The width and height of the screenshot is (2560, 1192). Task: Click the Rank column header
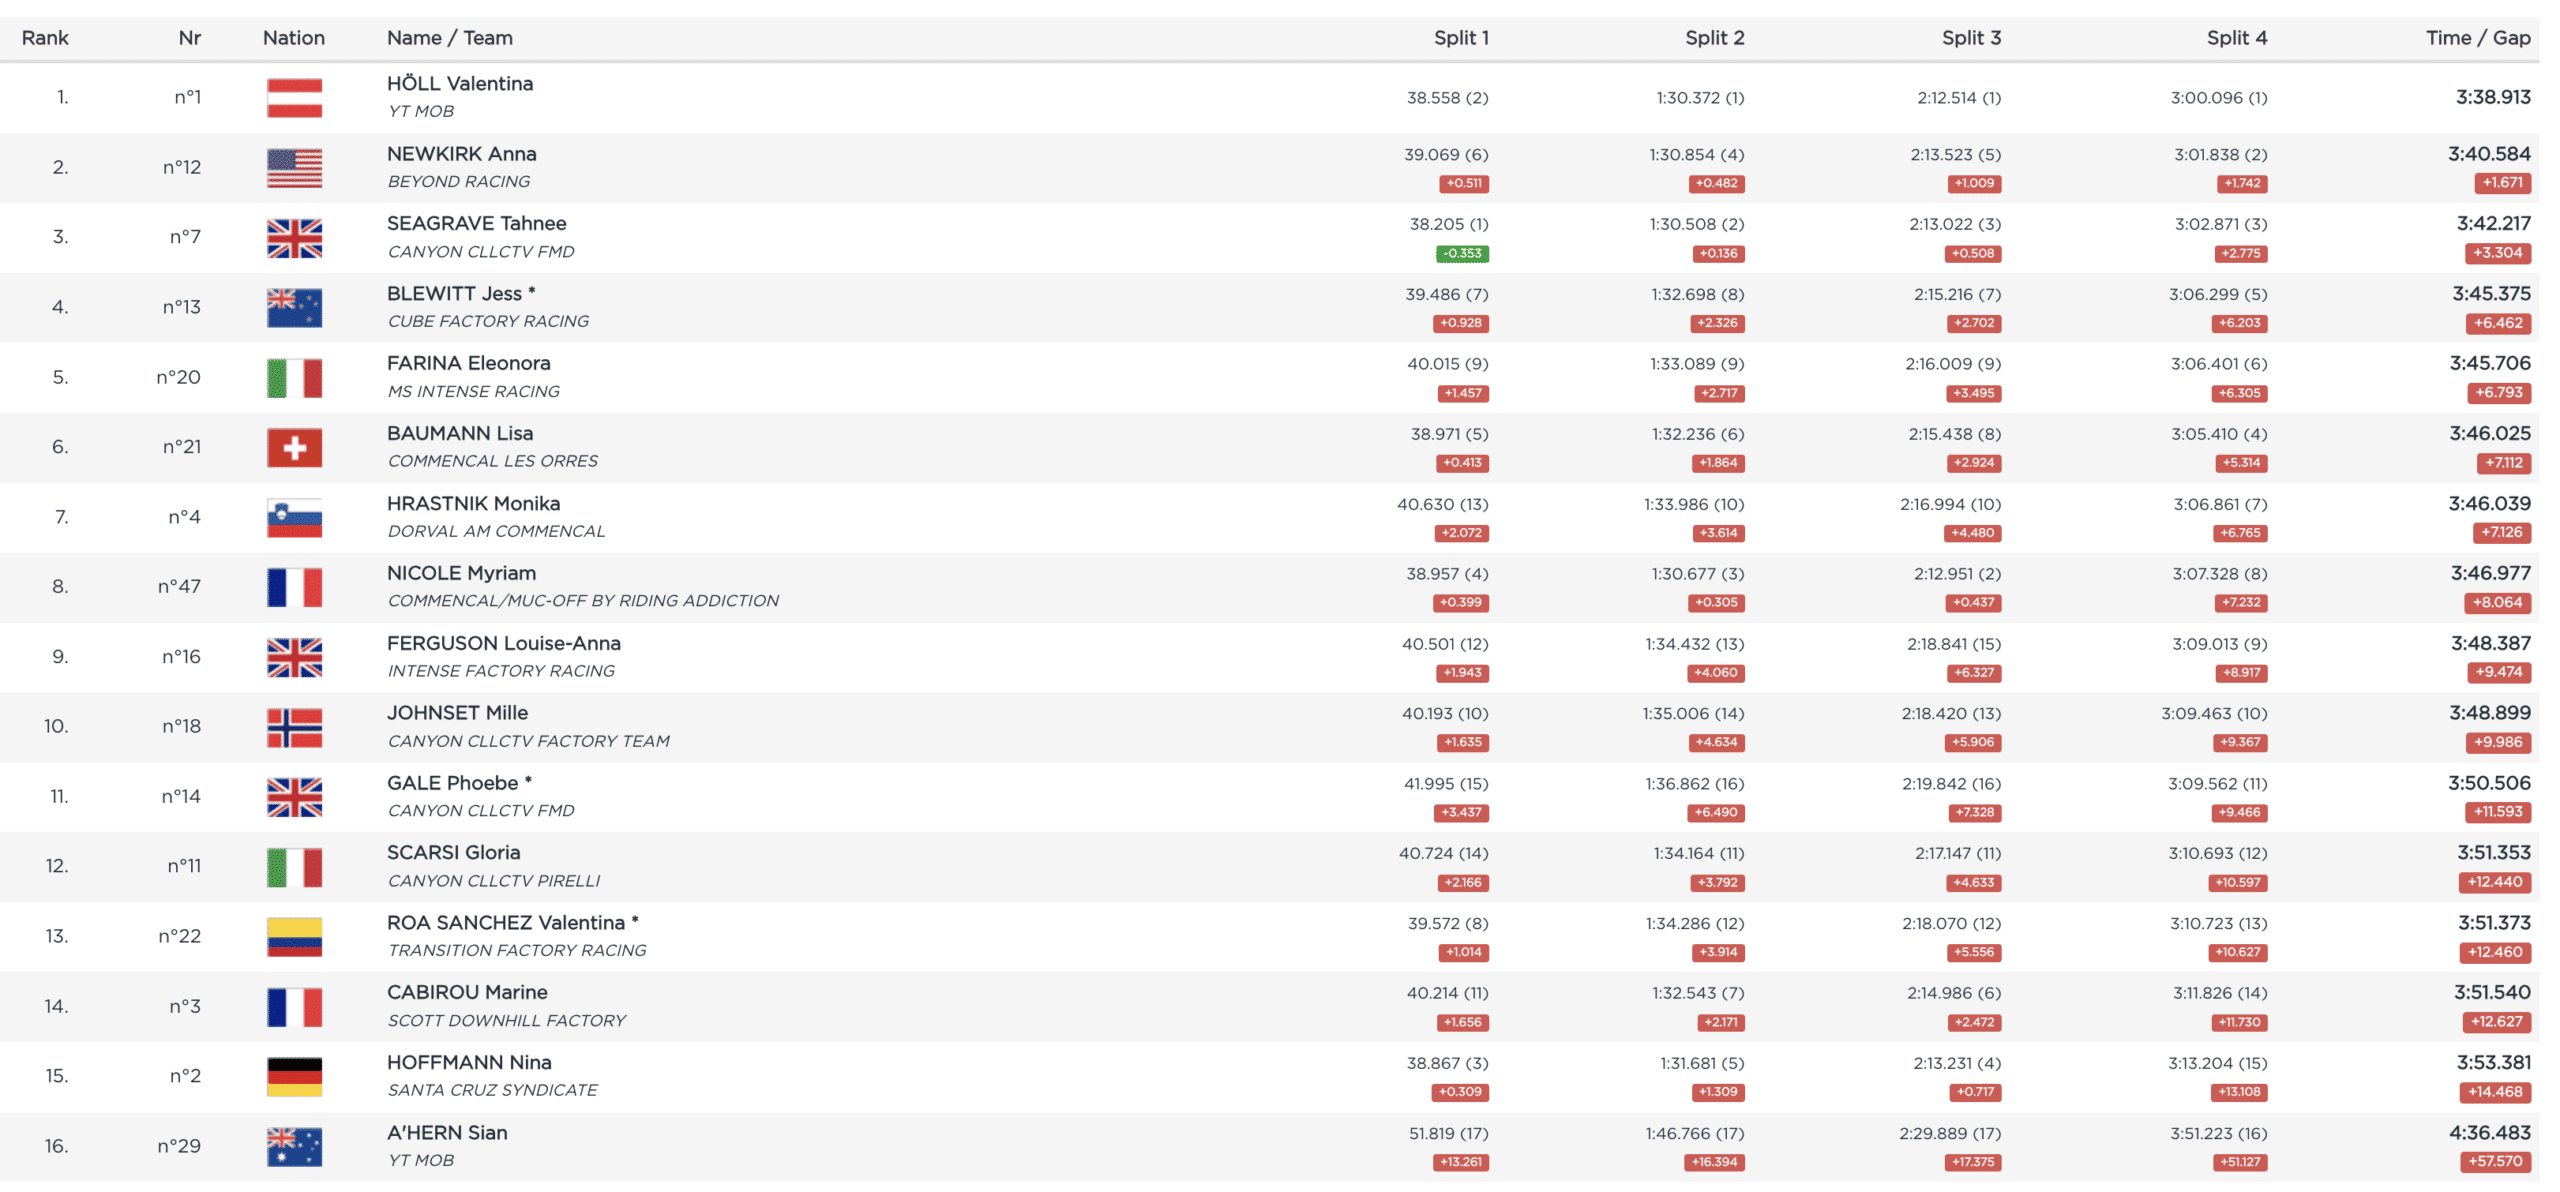45,38
